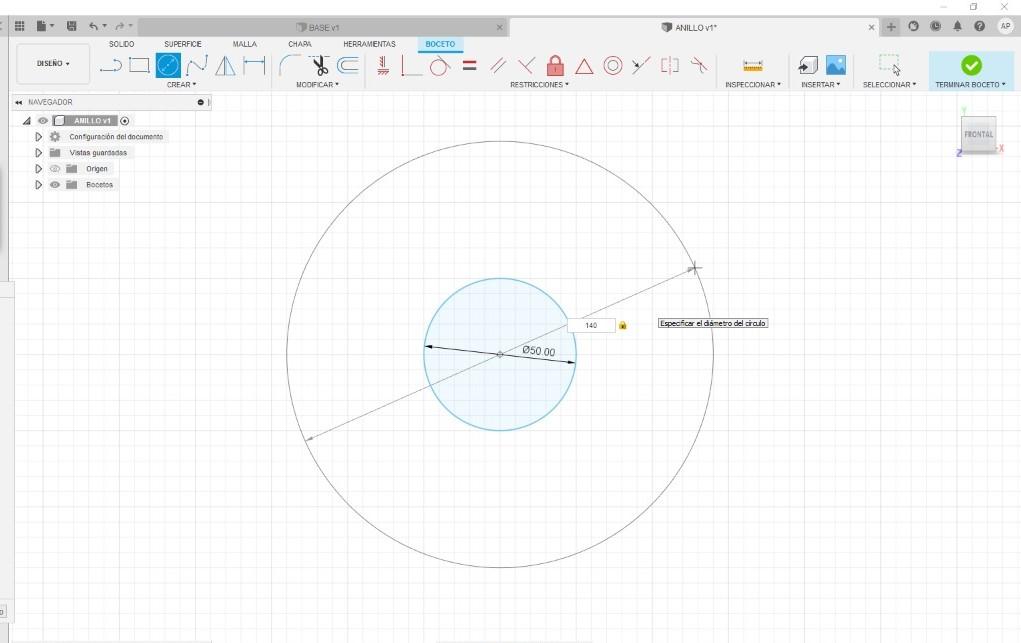Activate the Spline curve tool

coord(197,66)
